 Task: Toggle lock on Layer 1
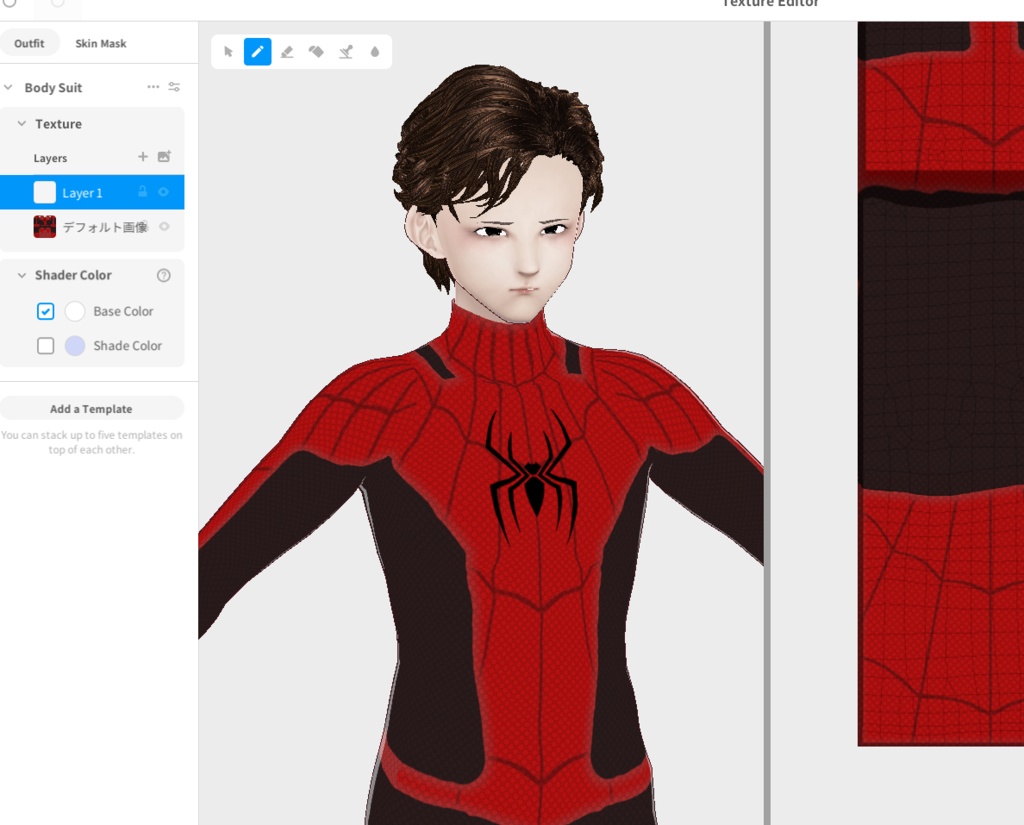pyautogui.click(x=142, y=192)
